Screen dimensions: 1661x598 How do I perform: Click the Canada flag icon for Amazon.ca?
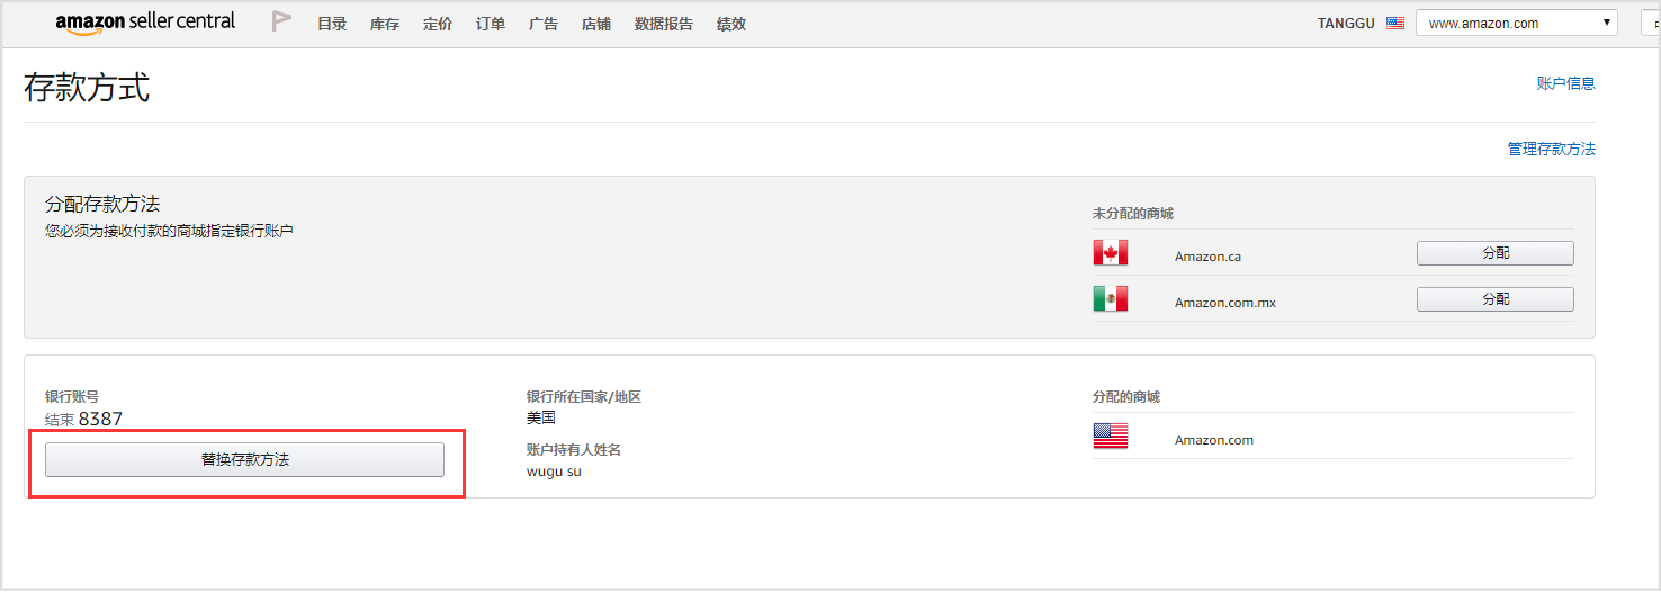(x=1110, y=253)
